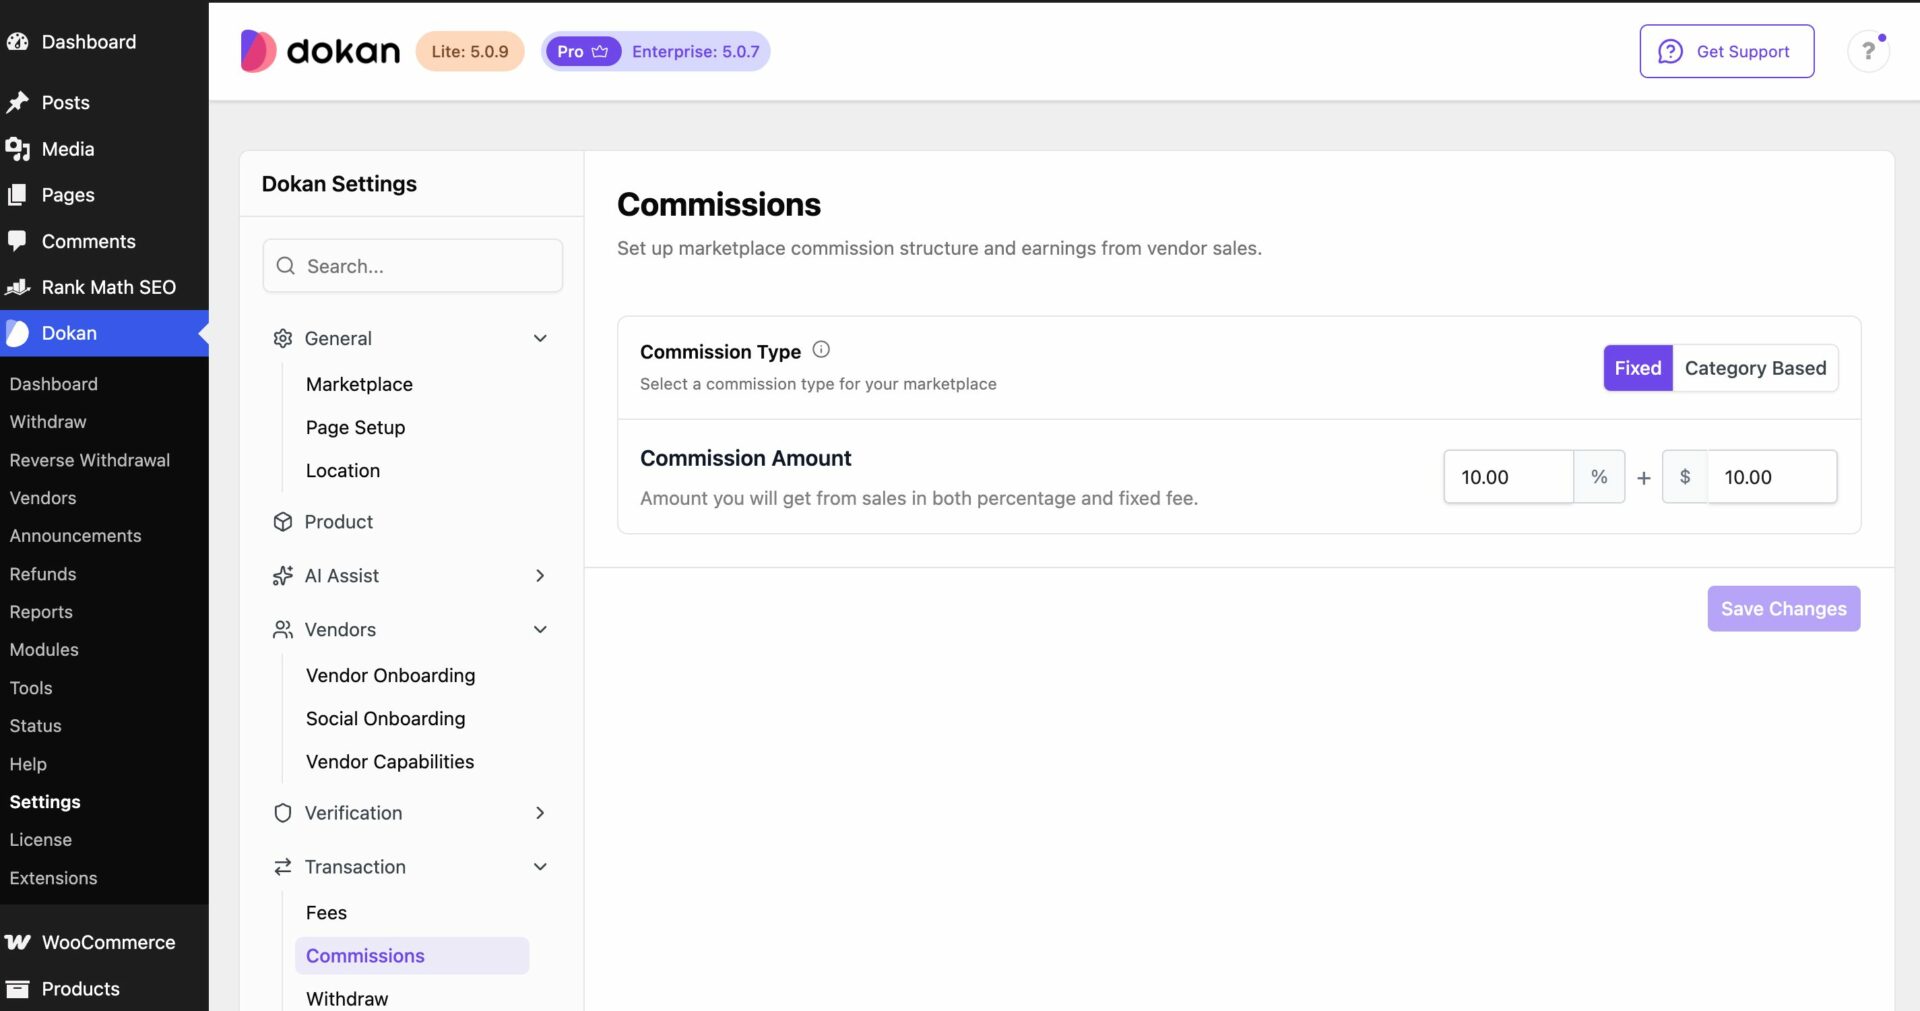Click the Pro crown badge
Image resolution: width=1920 pixels, height=1011 pixels.
[x=583, y=51]
